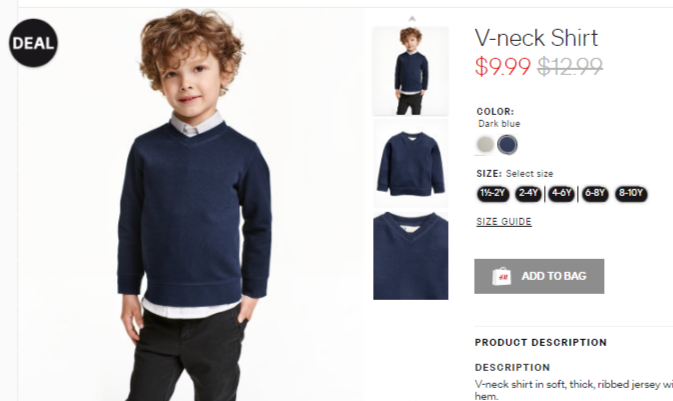Select the 1½-2Y size option
Image resolution: width=673 pixels, height=401 pixels.
493,194
